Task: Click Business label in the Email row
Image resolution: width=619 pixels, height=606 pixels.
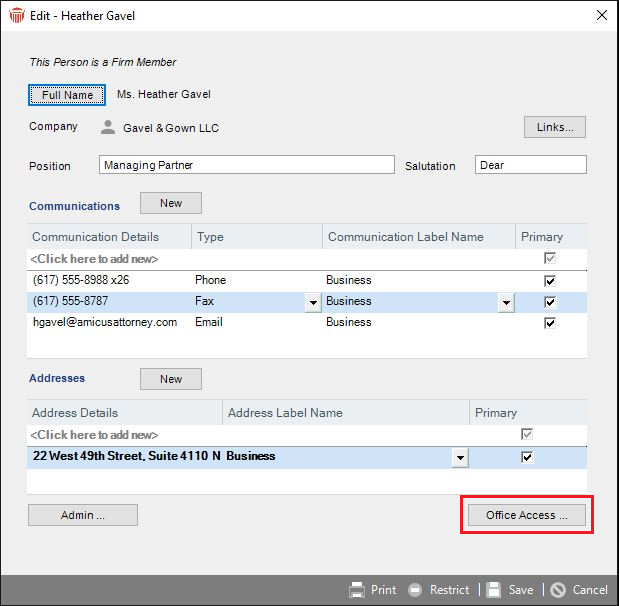Action: click(349, 322)
